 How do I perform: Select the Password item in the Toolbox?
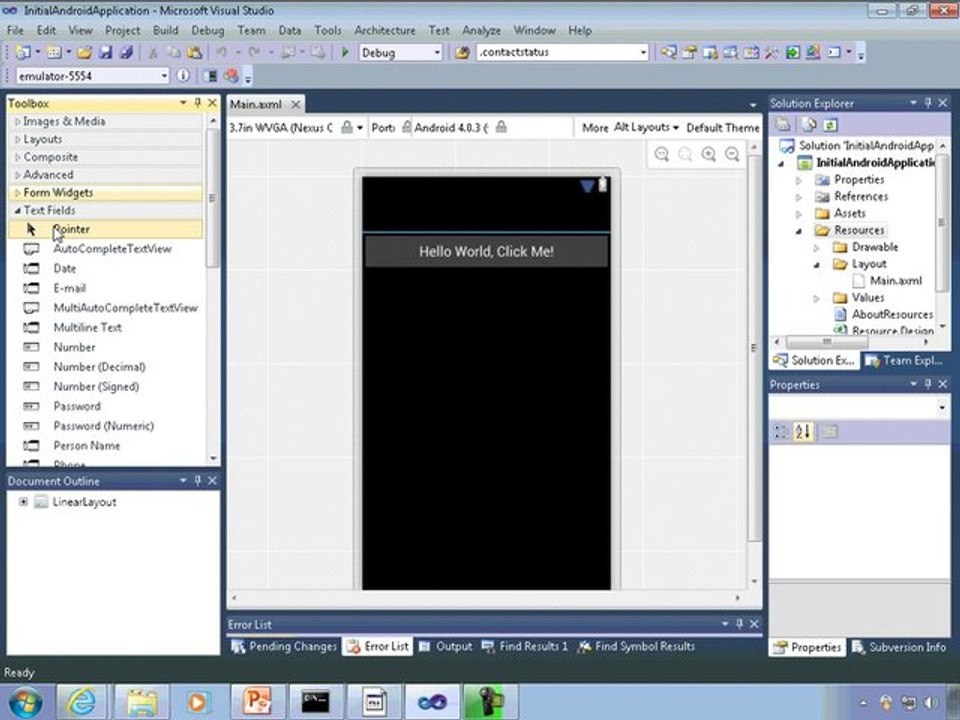point(105,407)
